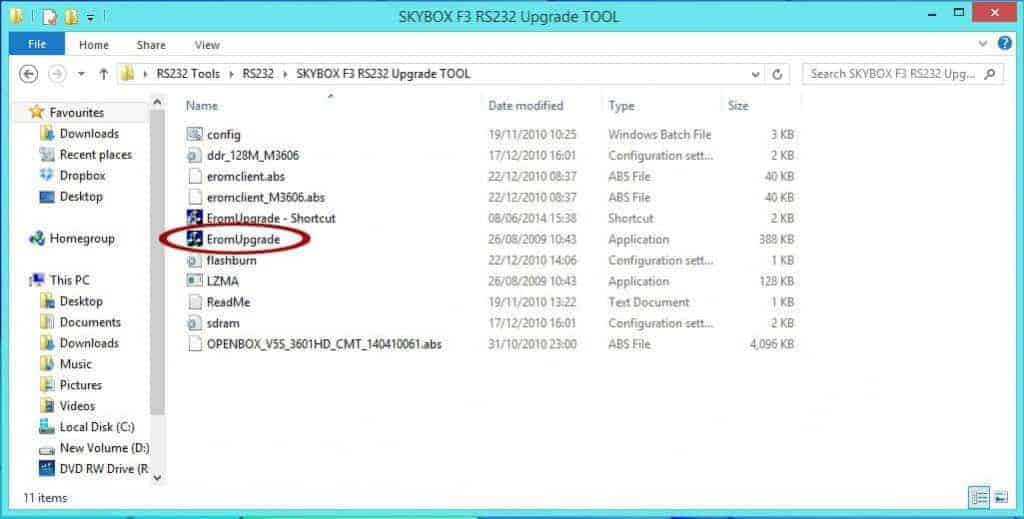Click the sdram configuration file icon
The image size is (1024, 519).
point(195,323)
